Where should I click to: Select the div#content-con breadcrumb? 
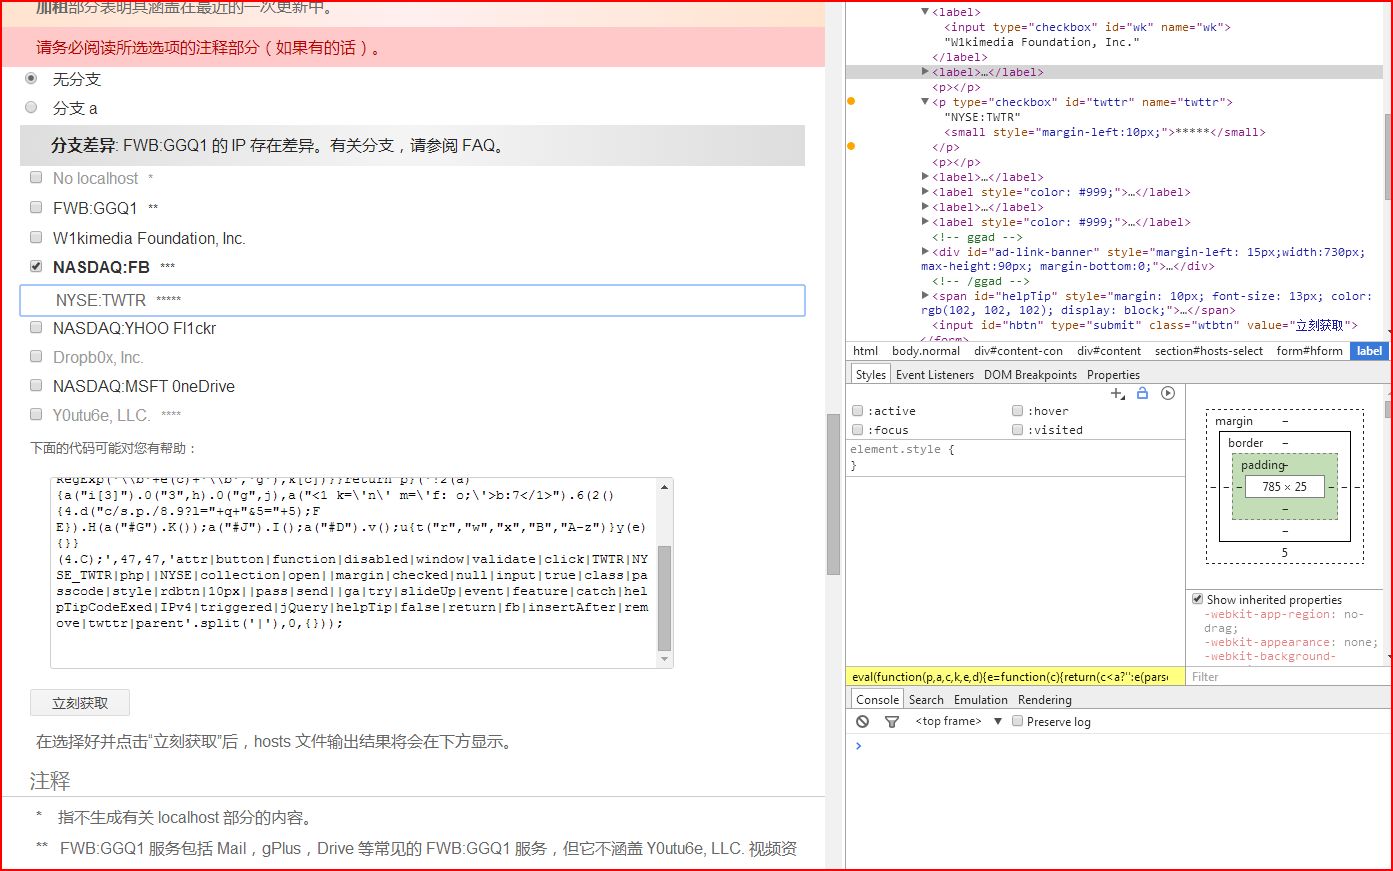[x=1019, y=350]
